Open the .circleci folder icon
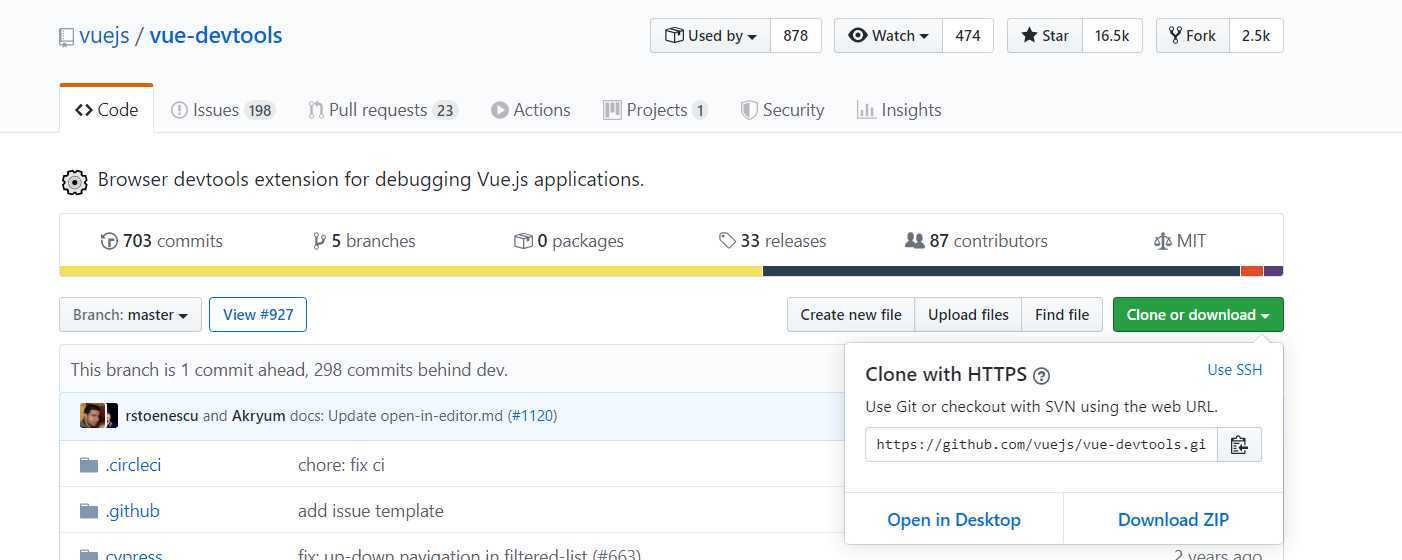This screenshot has width=1402, height=560. point(89,465)
